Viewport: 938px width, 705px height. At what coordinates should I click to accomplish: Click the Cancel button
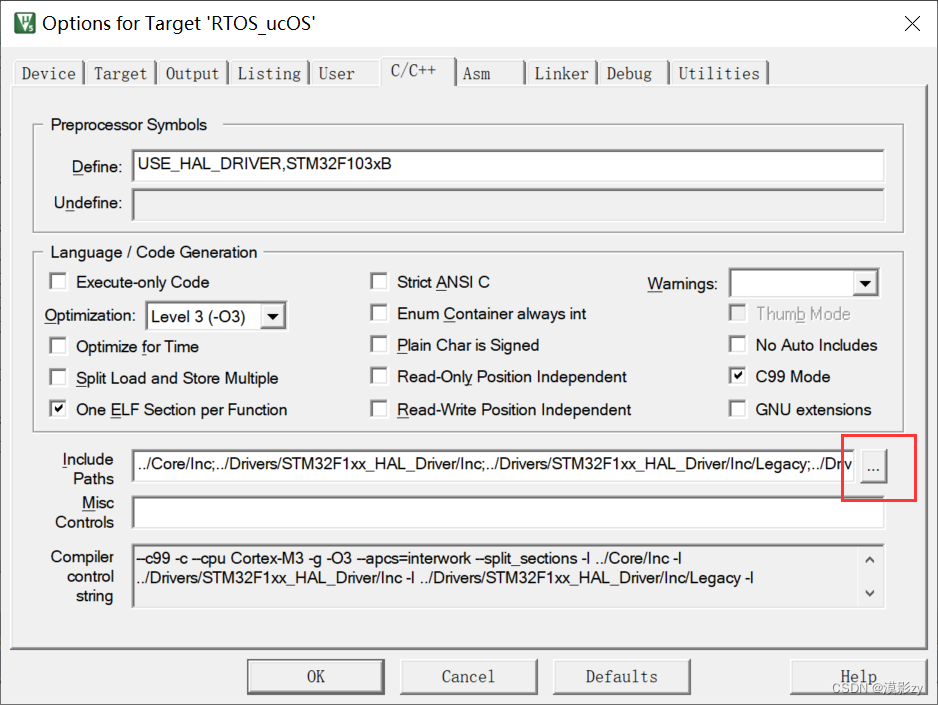(x=468, y=676)
